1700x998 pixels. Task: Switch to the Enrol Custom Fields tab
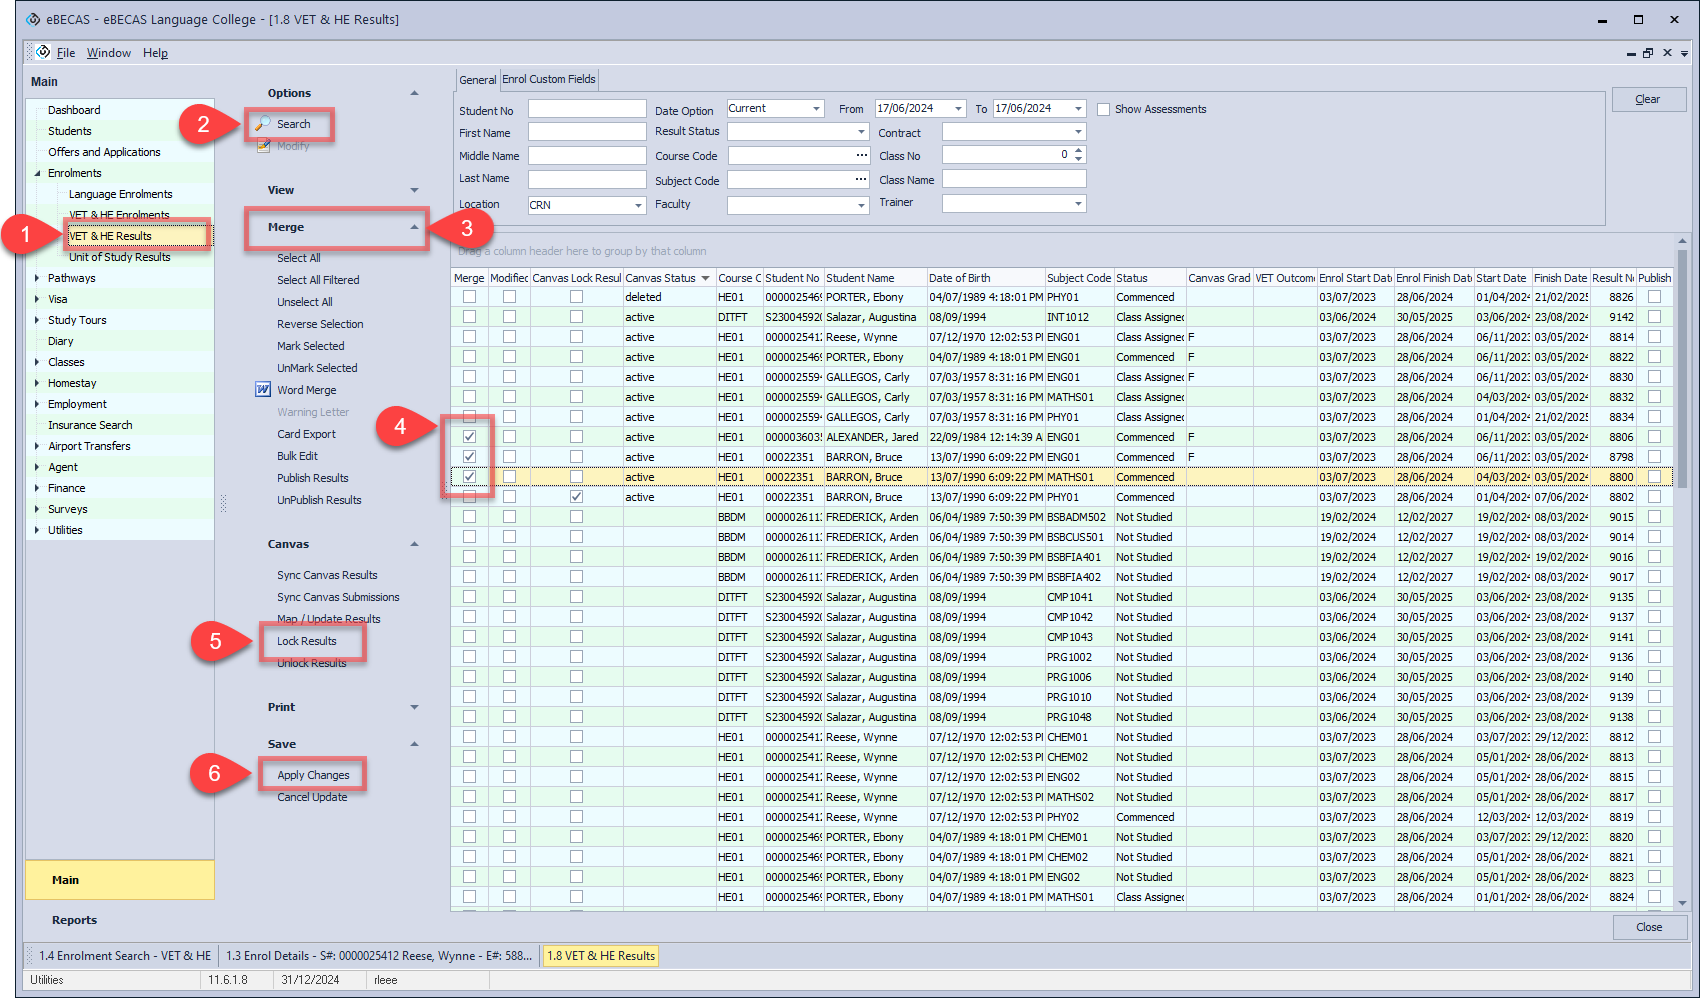(548, 79)
